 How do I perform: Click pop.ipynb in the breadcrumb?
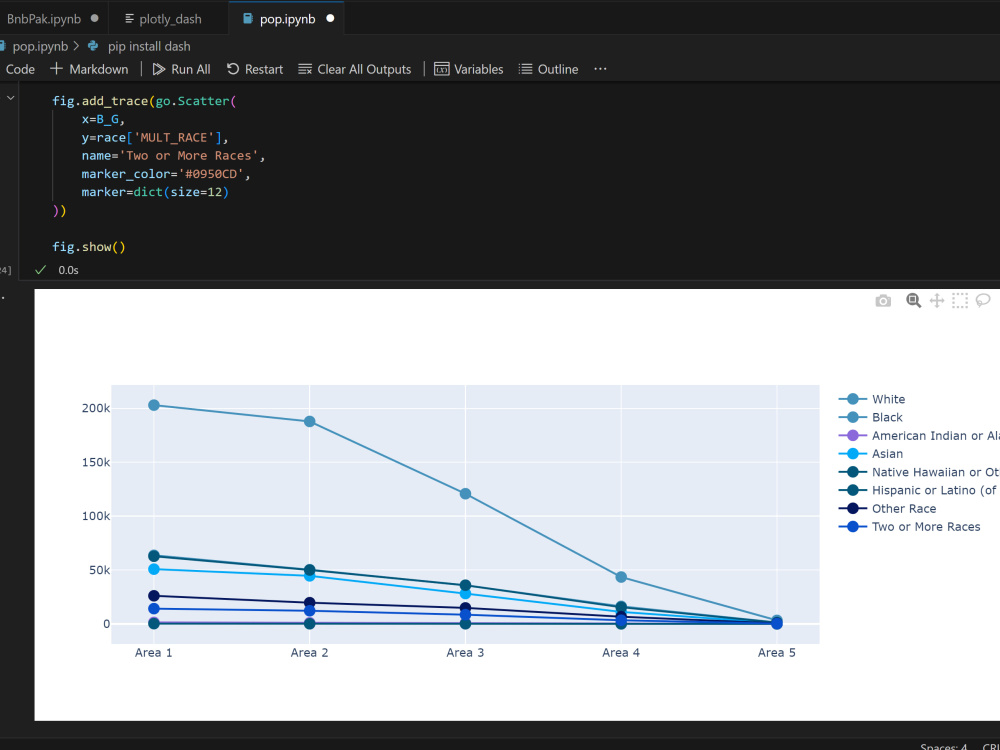click(40, 47)
